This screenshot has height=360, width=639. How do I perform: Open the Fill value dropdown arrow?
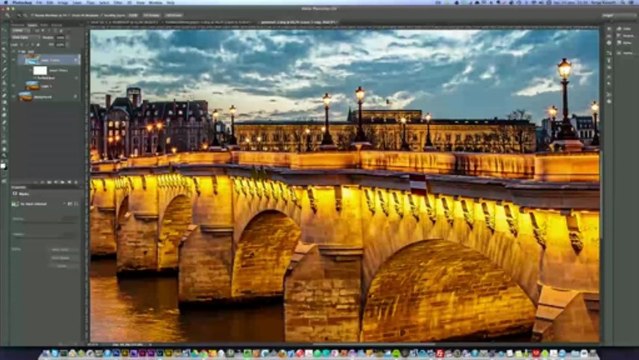tap(67, 44)
